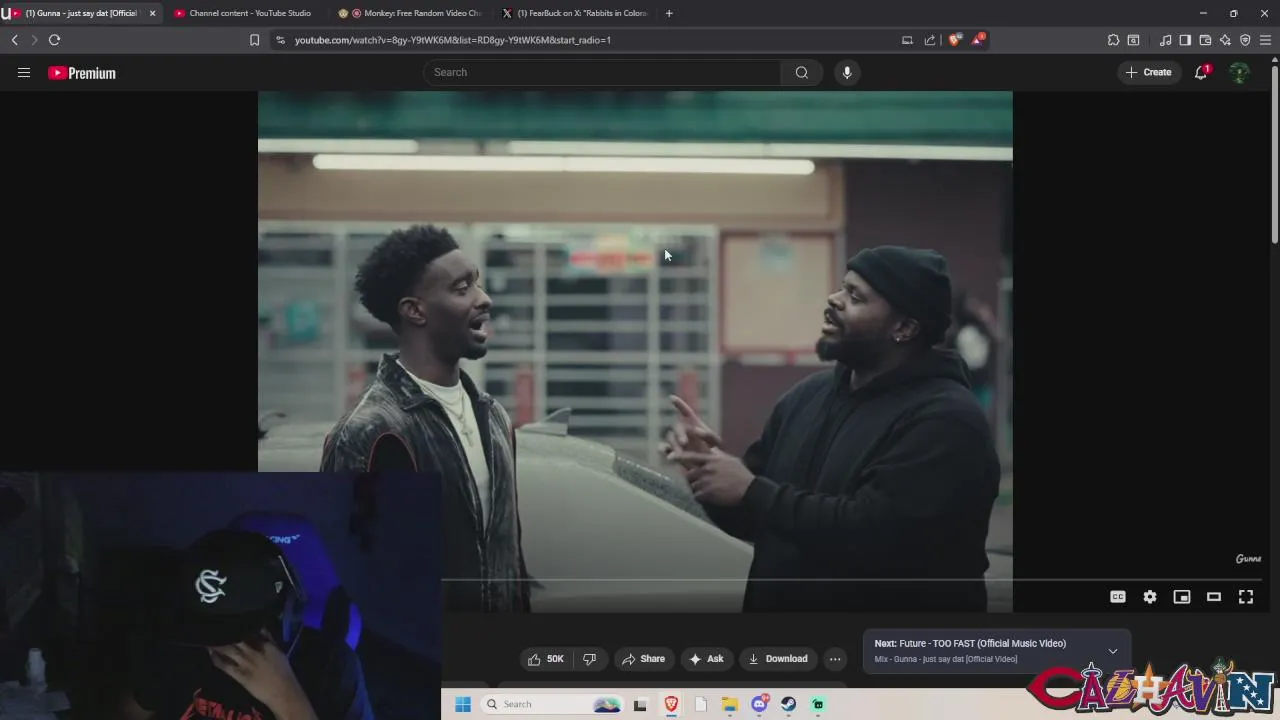1280x720 pixels.
Task: Open Task View on the taskbar
Action: [x=640, y=704]
